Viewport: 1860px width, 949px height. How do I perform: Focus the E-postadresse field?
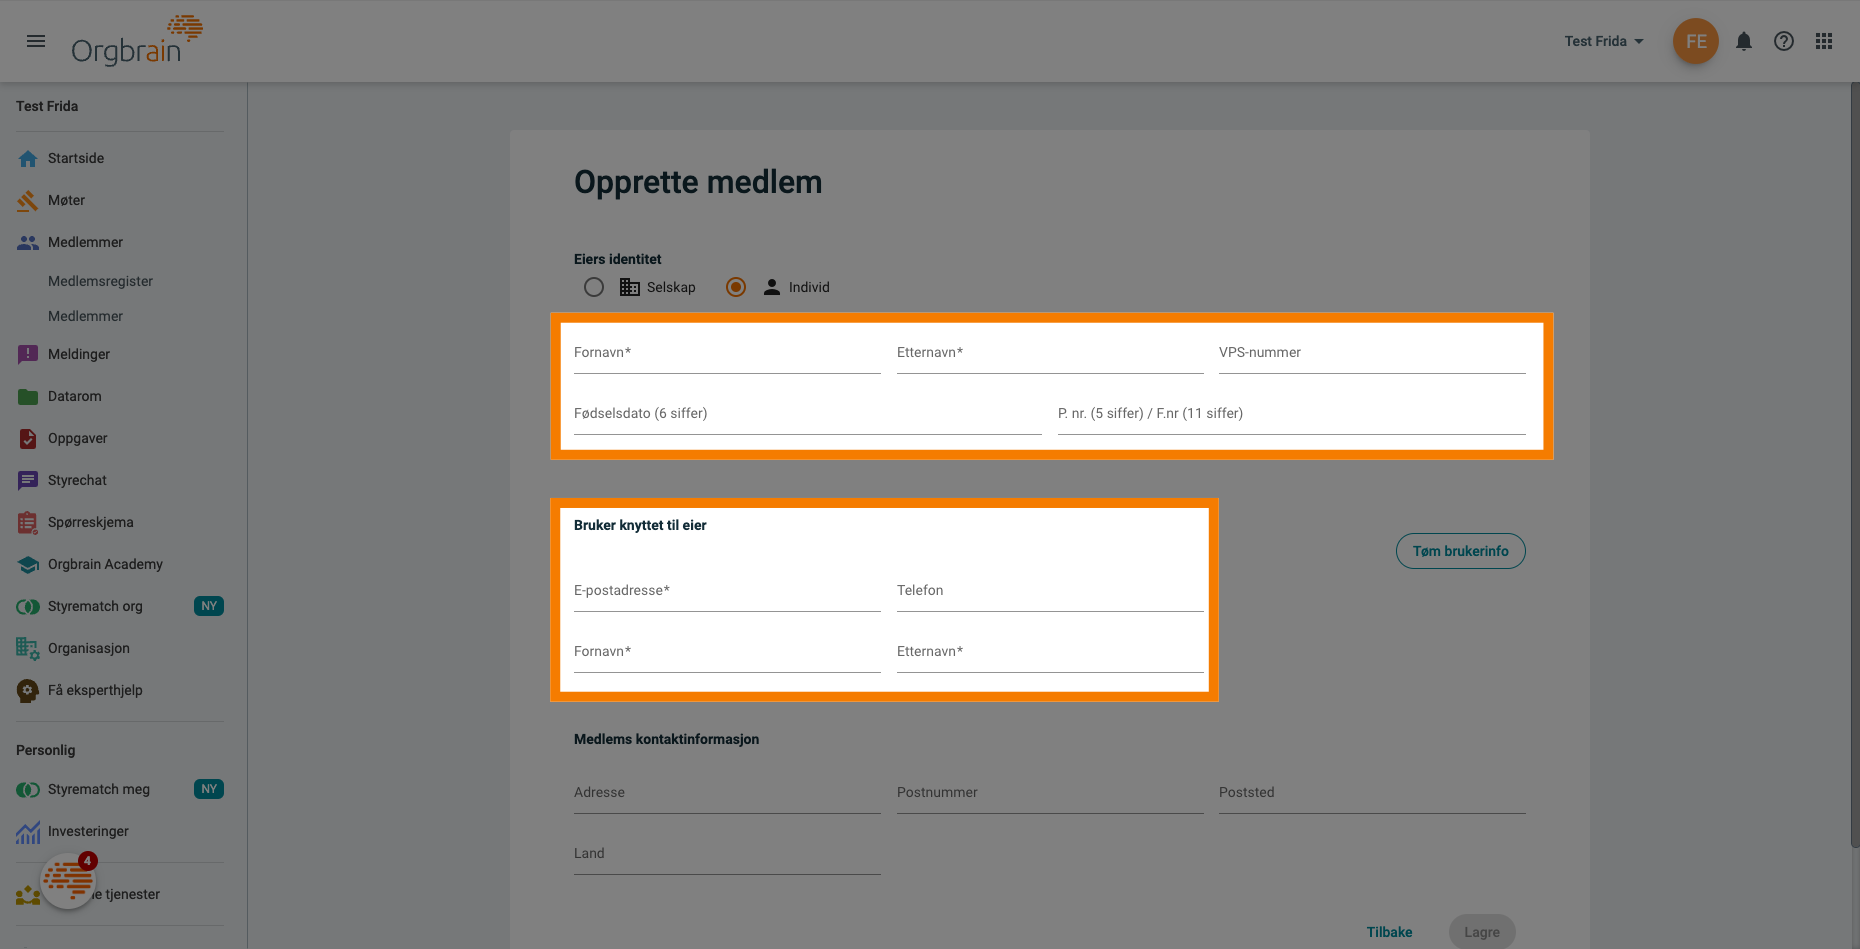(x=727, y=591)
